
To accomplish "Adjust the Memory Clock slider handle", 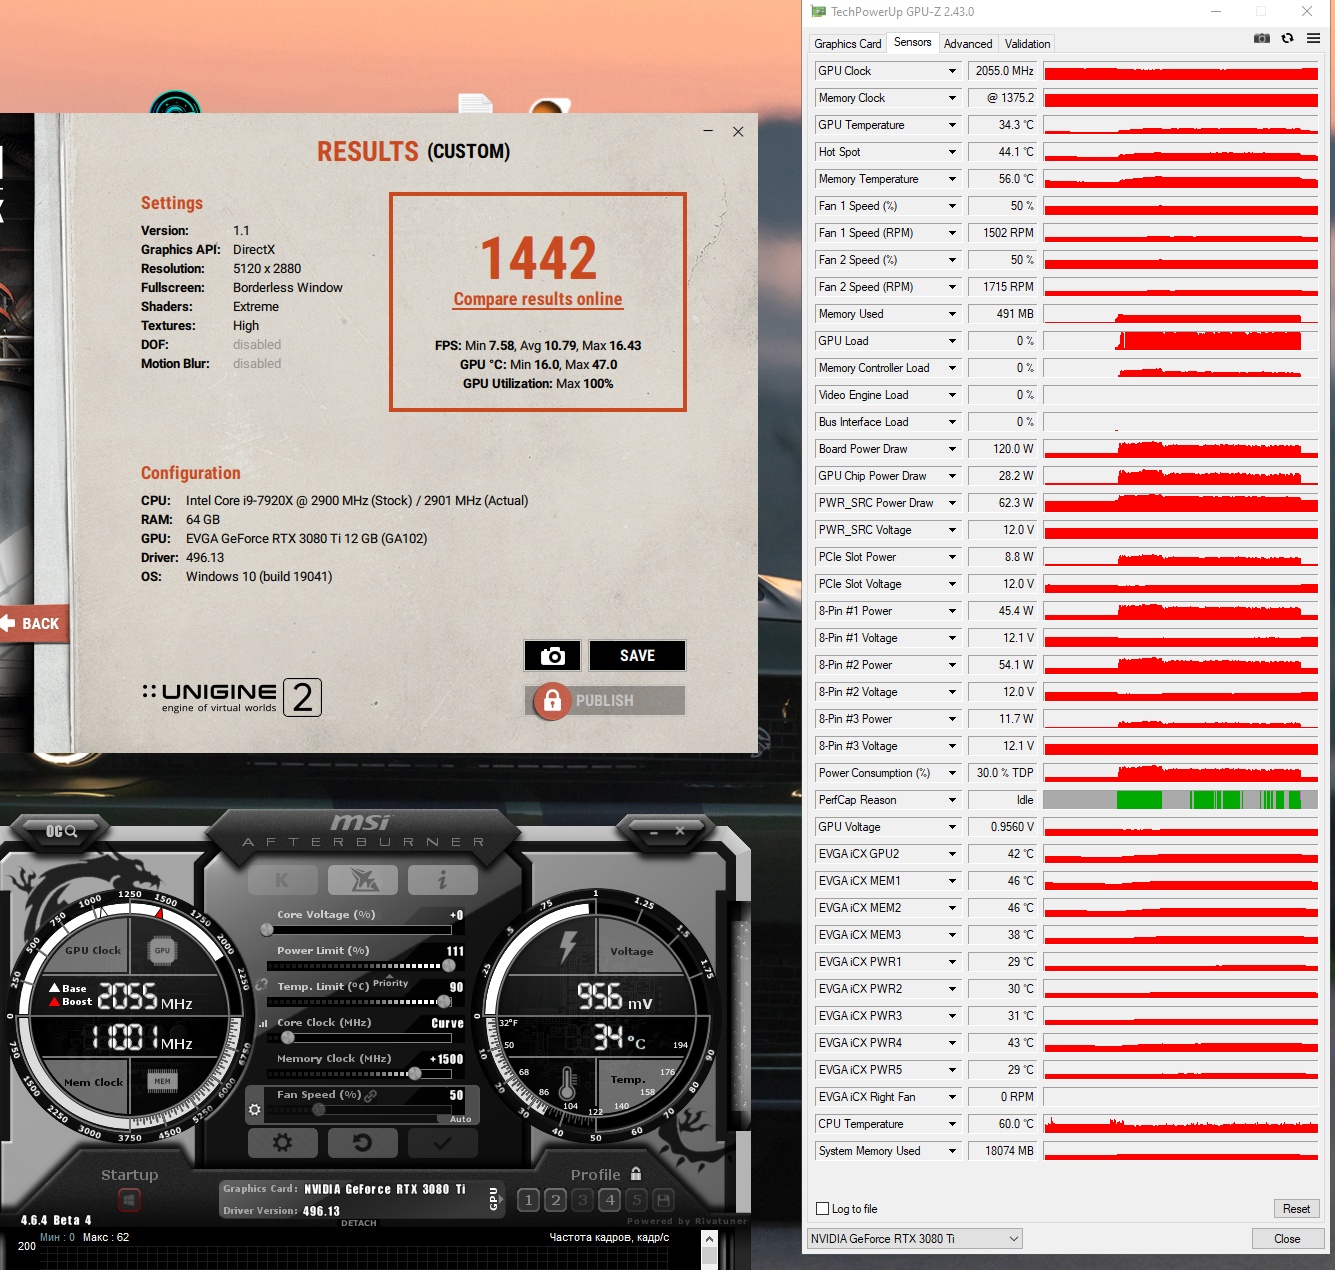I will point(415,1074).
